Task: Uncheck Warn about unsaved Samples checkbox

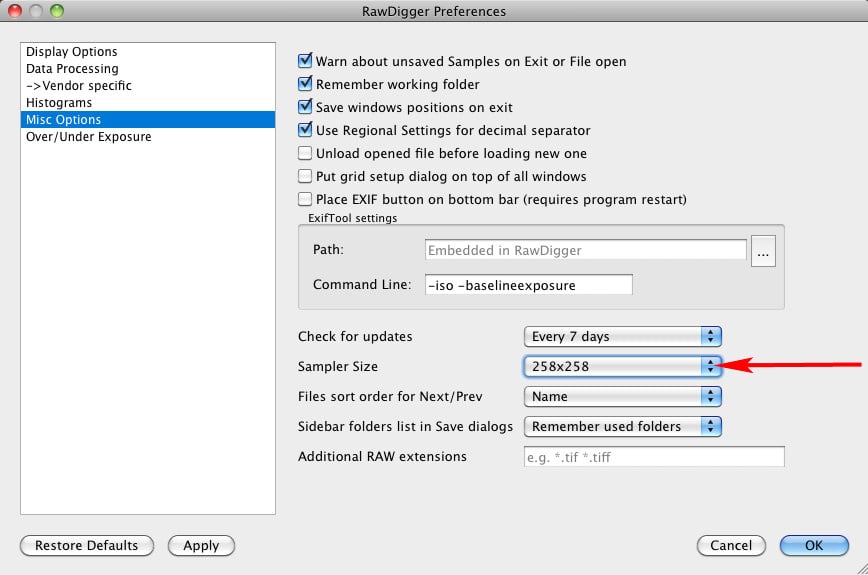Action: click(305, 61)
